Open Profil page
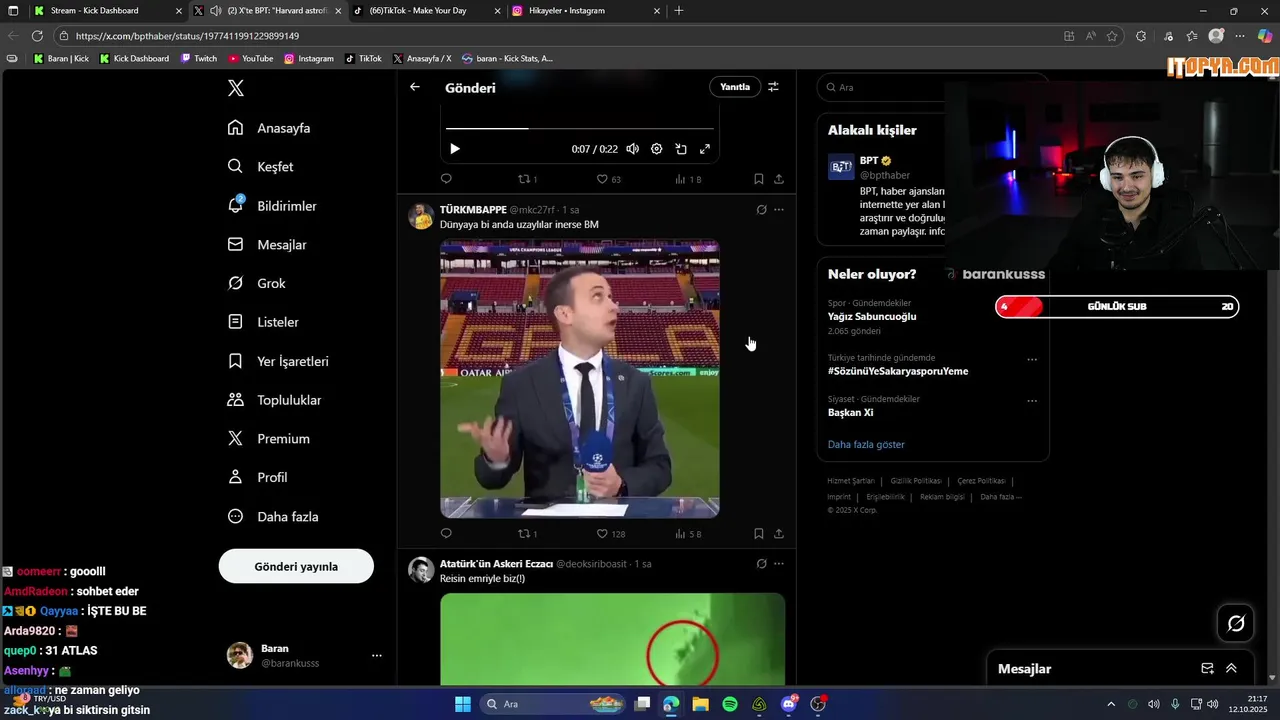 [257, 478]
